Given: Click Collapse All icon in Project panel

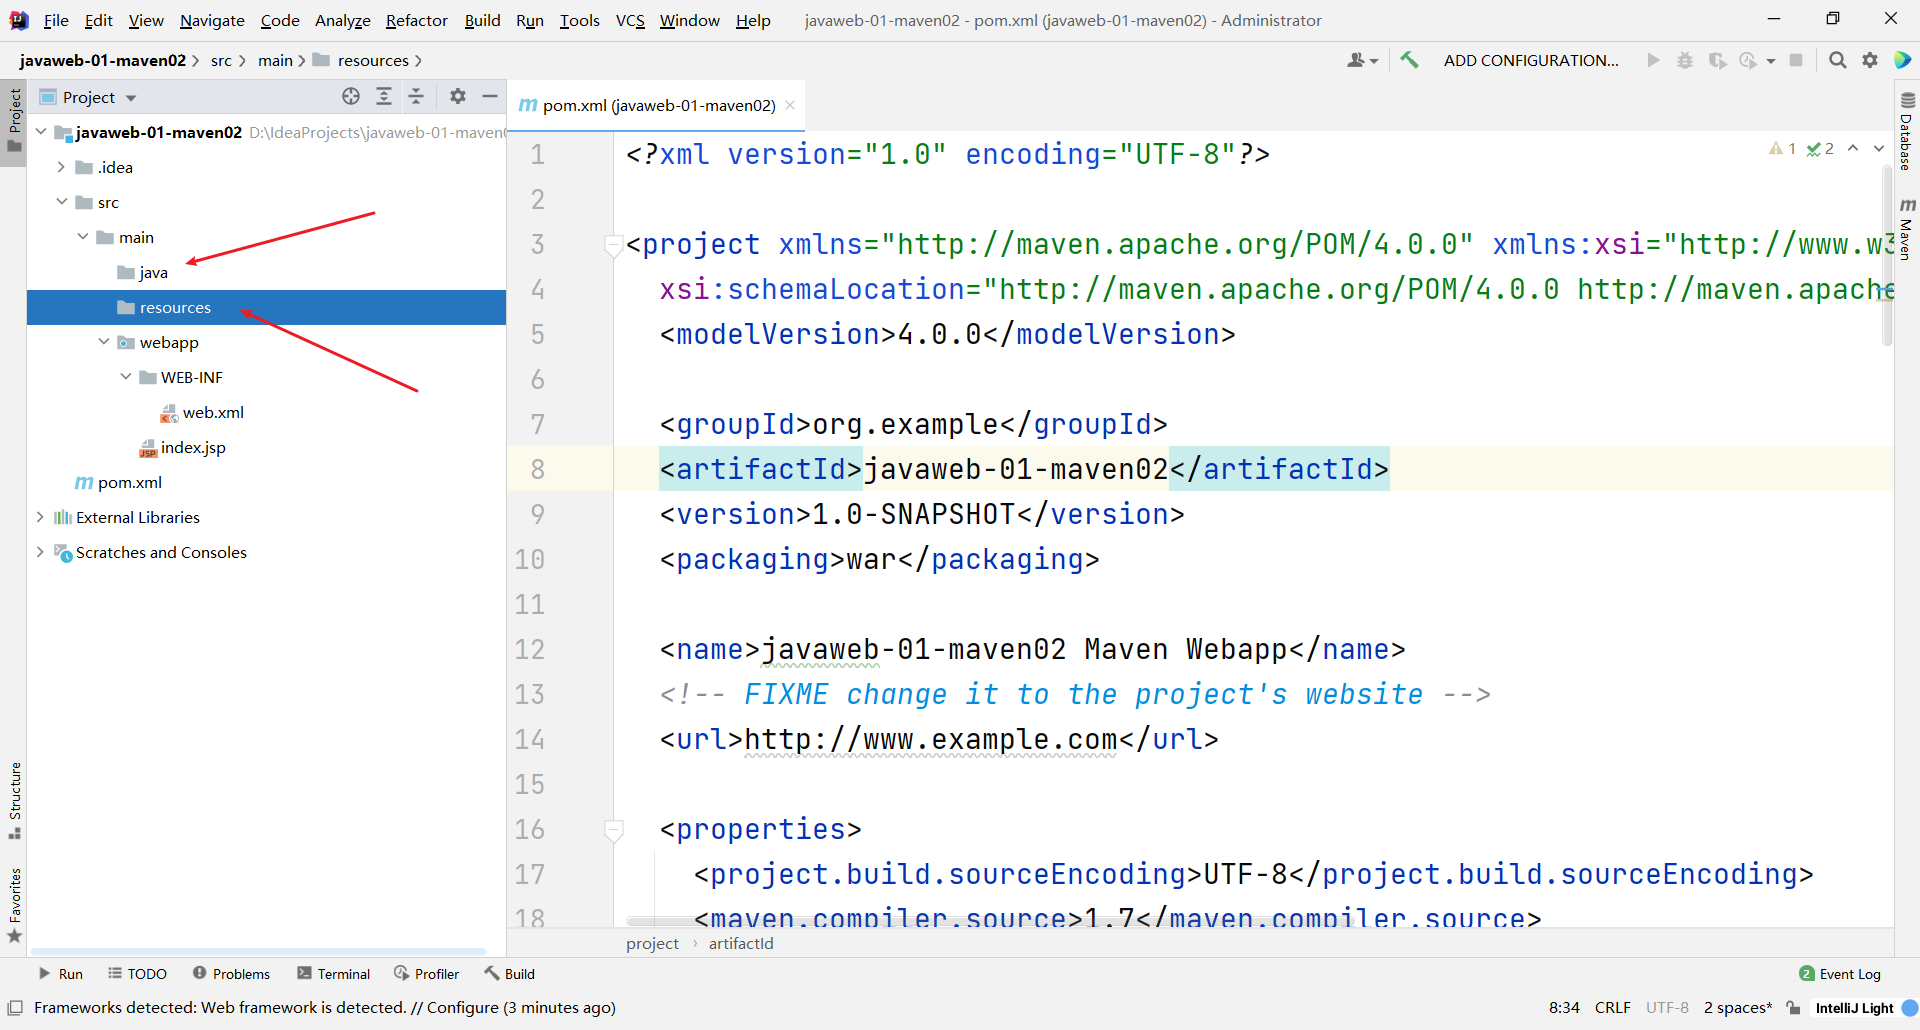Looking at the screenshot, I should click(x=417, y=96).
